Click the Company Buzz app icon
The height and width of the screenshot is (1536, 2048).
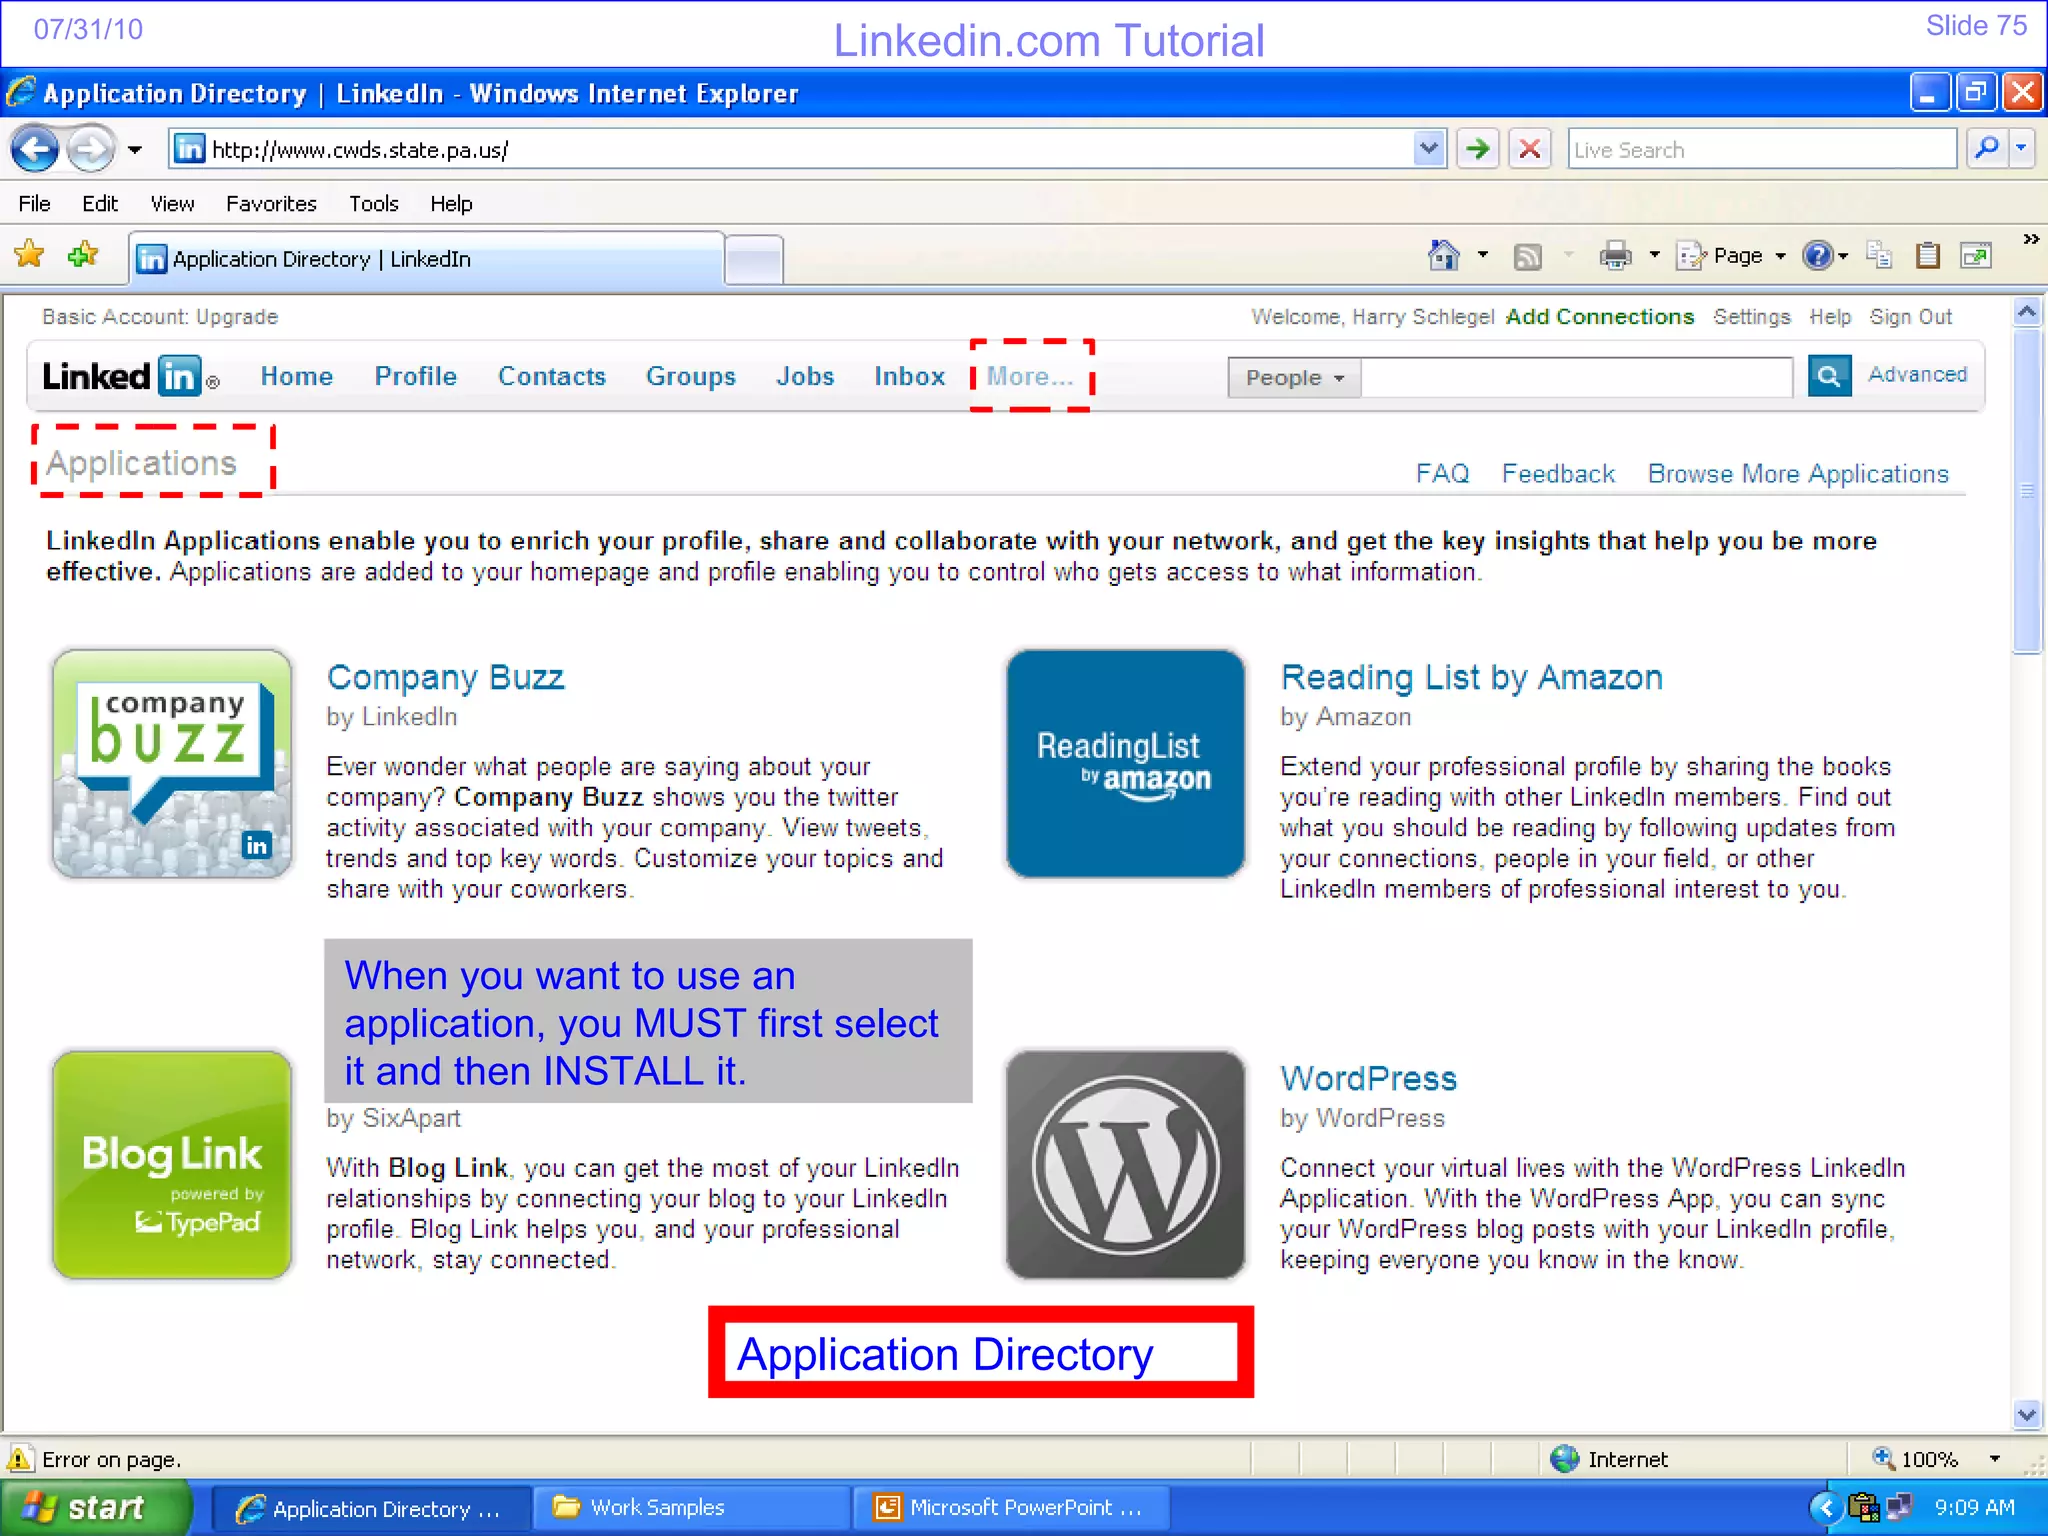(x=172, y=764)
